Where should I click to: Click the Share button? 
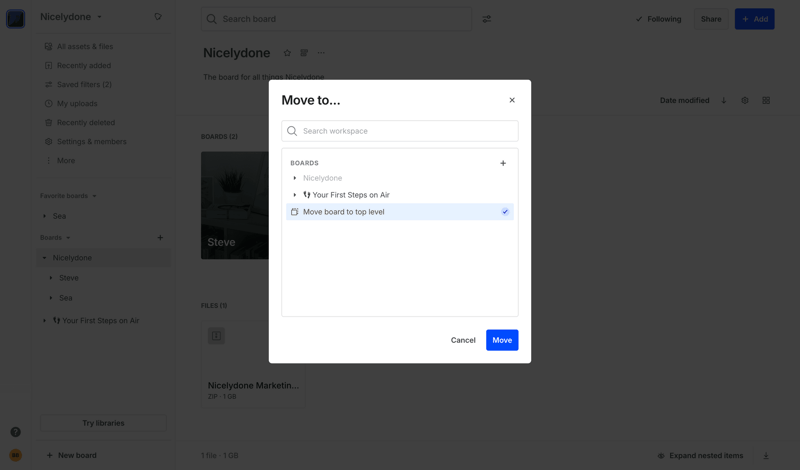point(711,19)
